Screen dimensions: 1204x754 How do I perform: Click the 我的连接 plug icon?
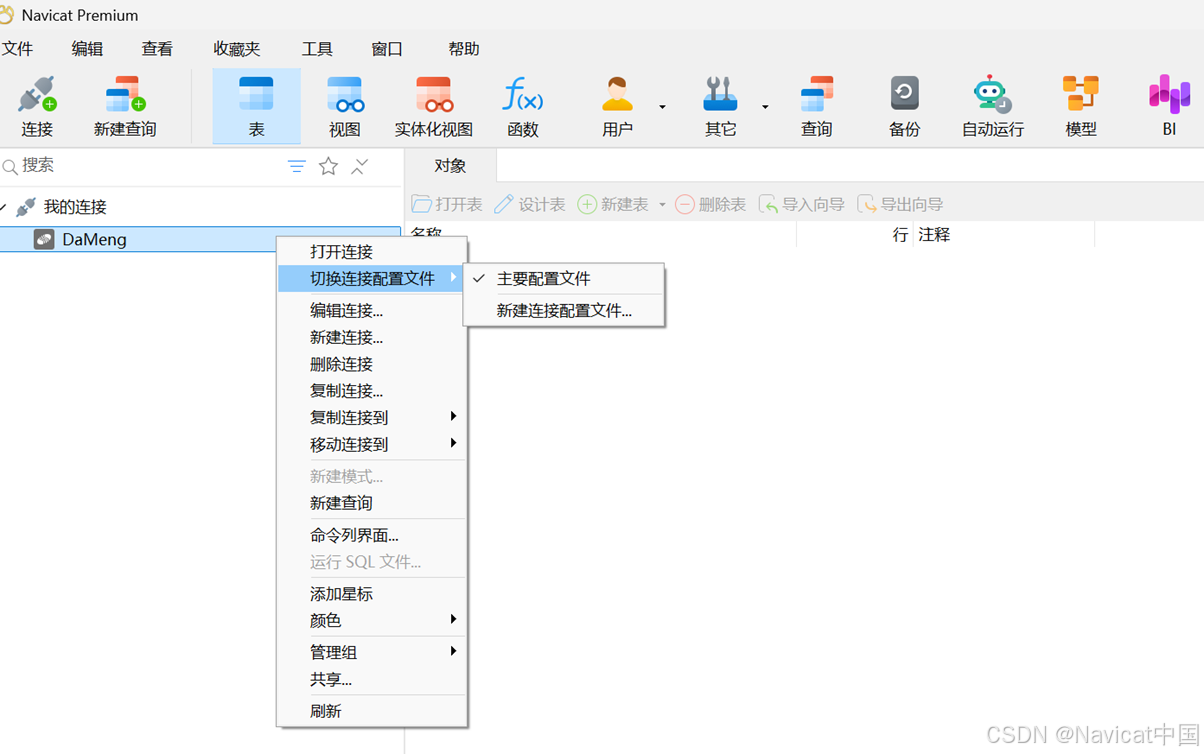click(26, 207)
